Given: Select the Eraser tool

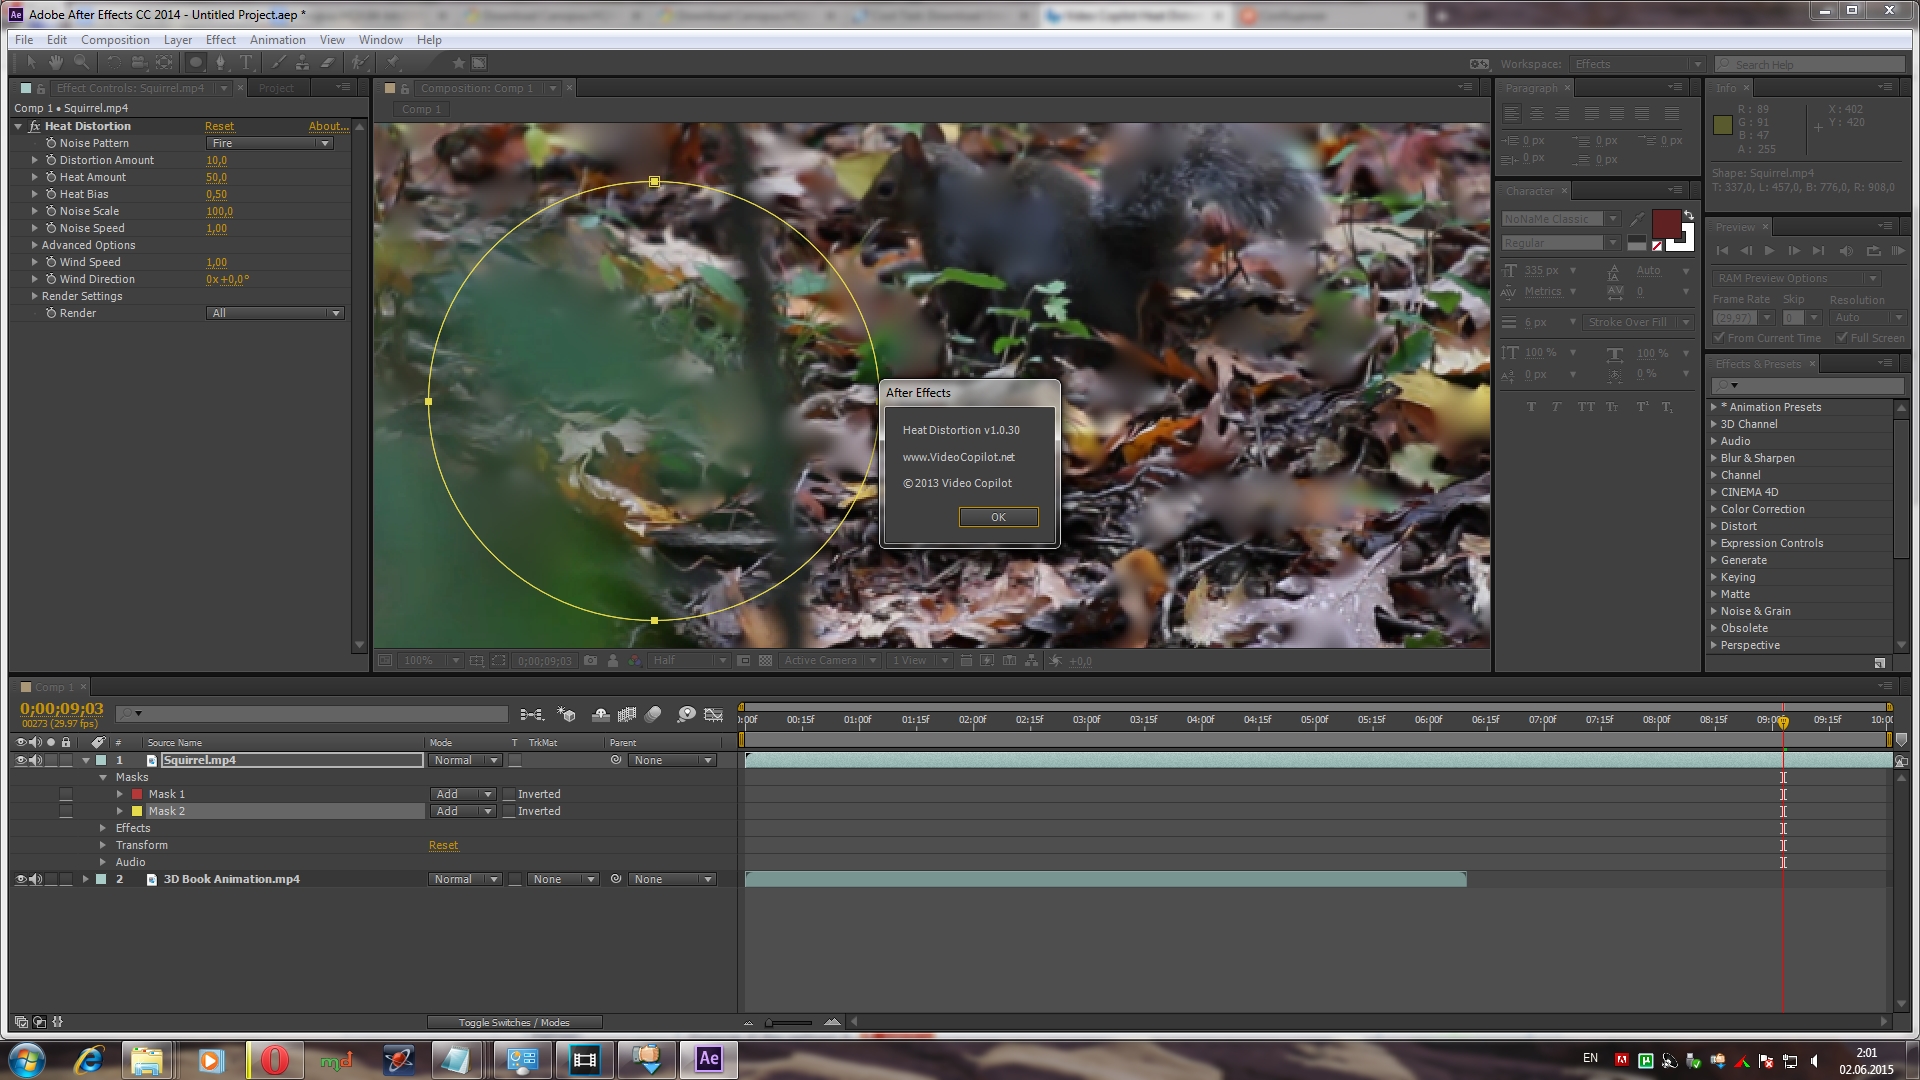Looking at the screenshot, I should (x=327, y=63).
